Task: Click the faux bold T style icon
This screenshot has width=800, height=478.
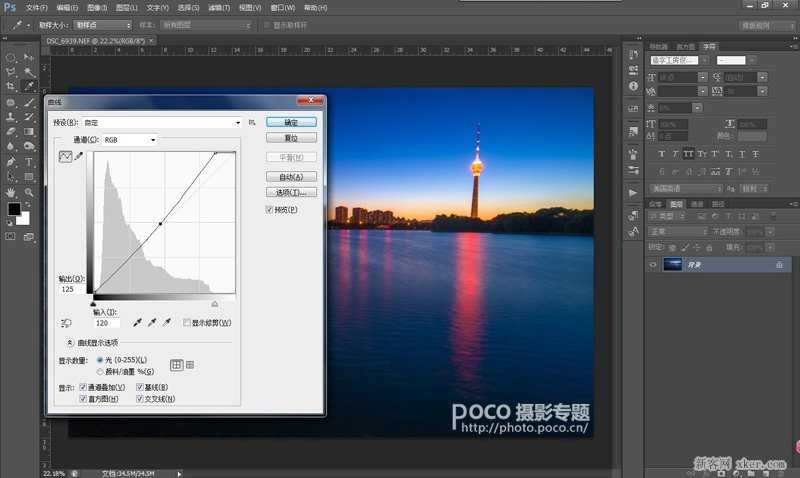Action: tap(662, 154)
